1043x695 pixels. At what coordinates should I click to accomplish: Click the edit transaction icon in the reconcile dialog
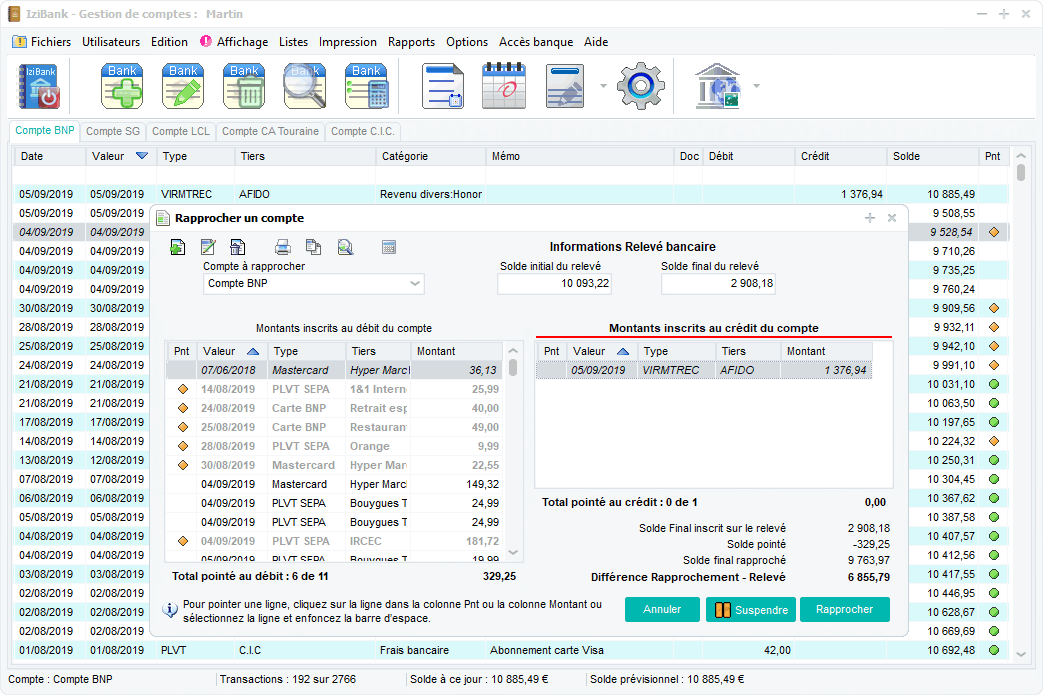click(x=208, y=247)
